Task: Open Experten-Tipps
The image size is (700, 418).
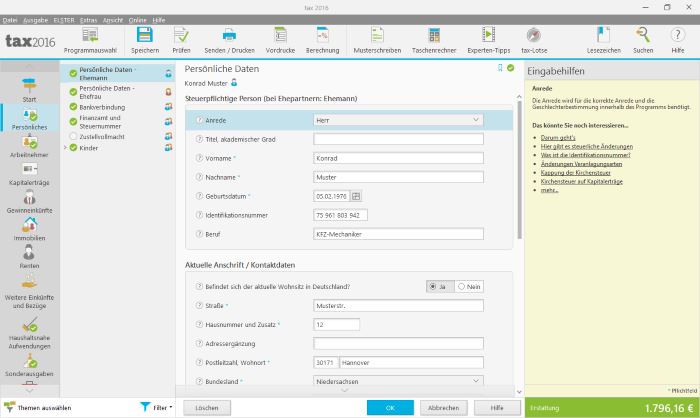Action: click(x=488, y=40)
